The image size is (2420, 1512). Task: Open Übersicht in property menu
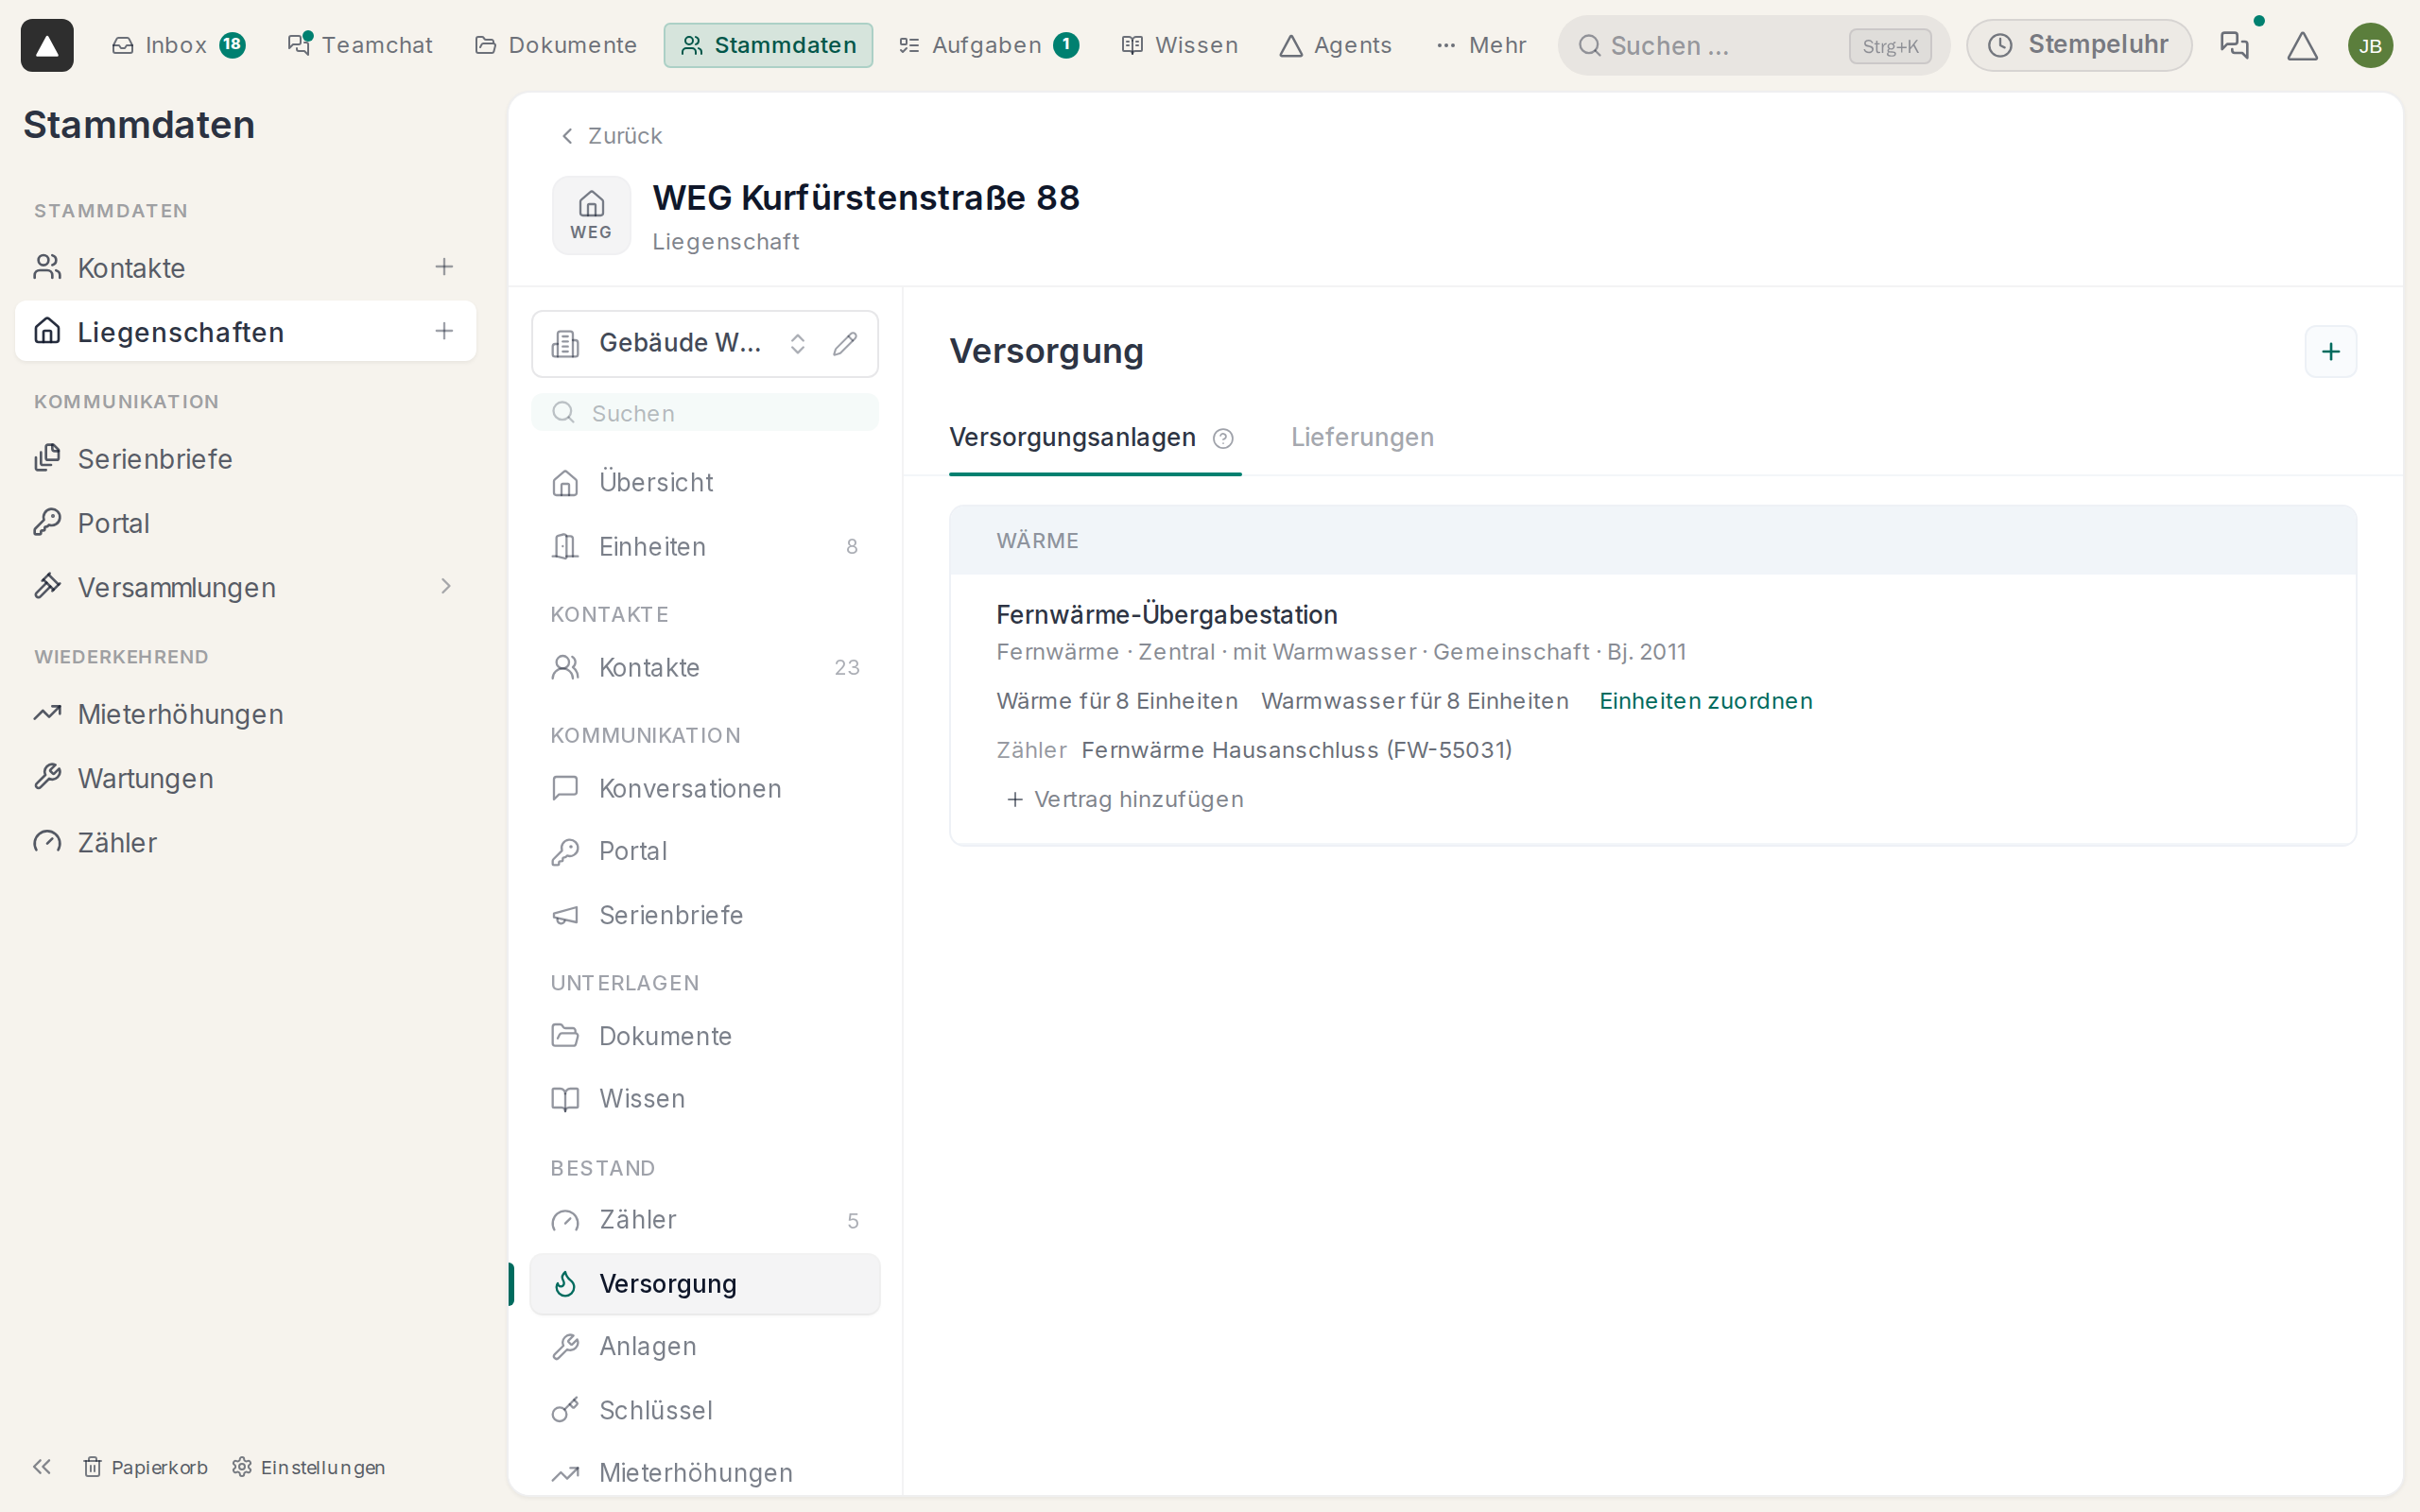705,482
